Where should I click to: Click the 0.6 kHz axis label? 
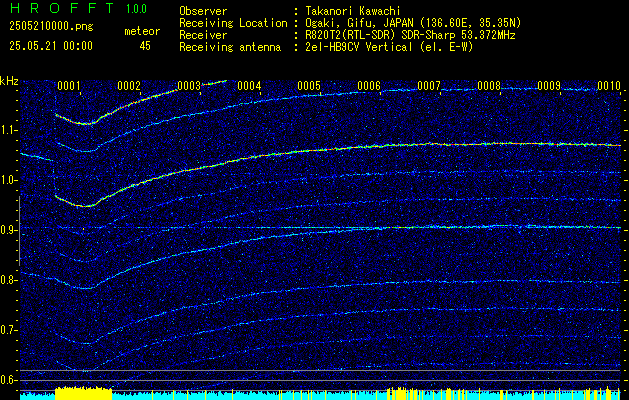click(x=9, y=380)
